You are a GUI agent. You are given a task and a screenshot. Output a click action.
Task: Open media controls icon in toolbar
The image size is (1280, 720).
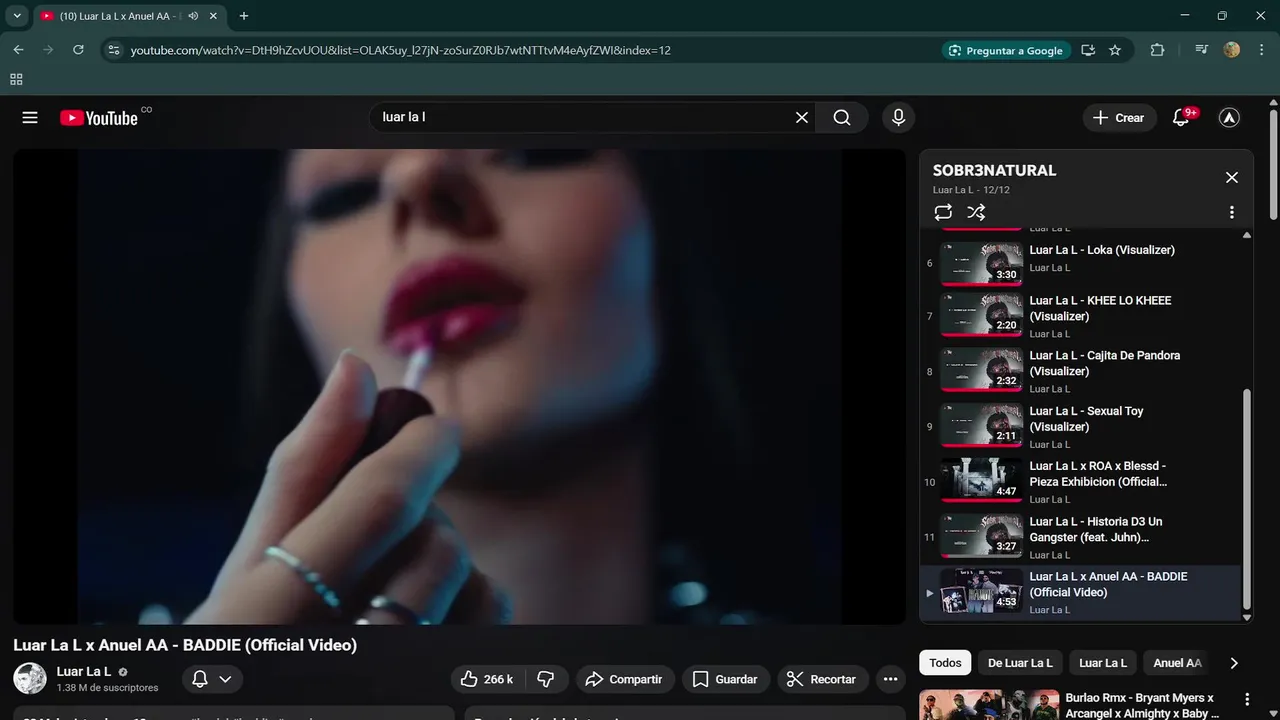click(x=1202, y=50)
